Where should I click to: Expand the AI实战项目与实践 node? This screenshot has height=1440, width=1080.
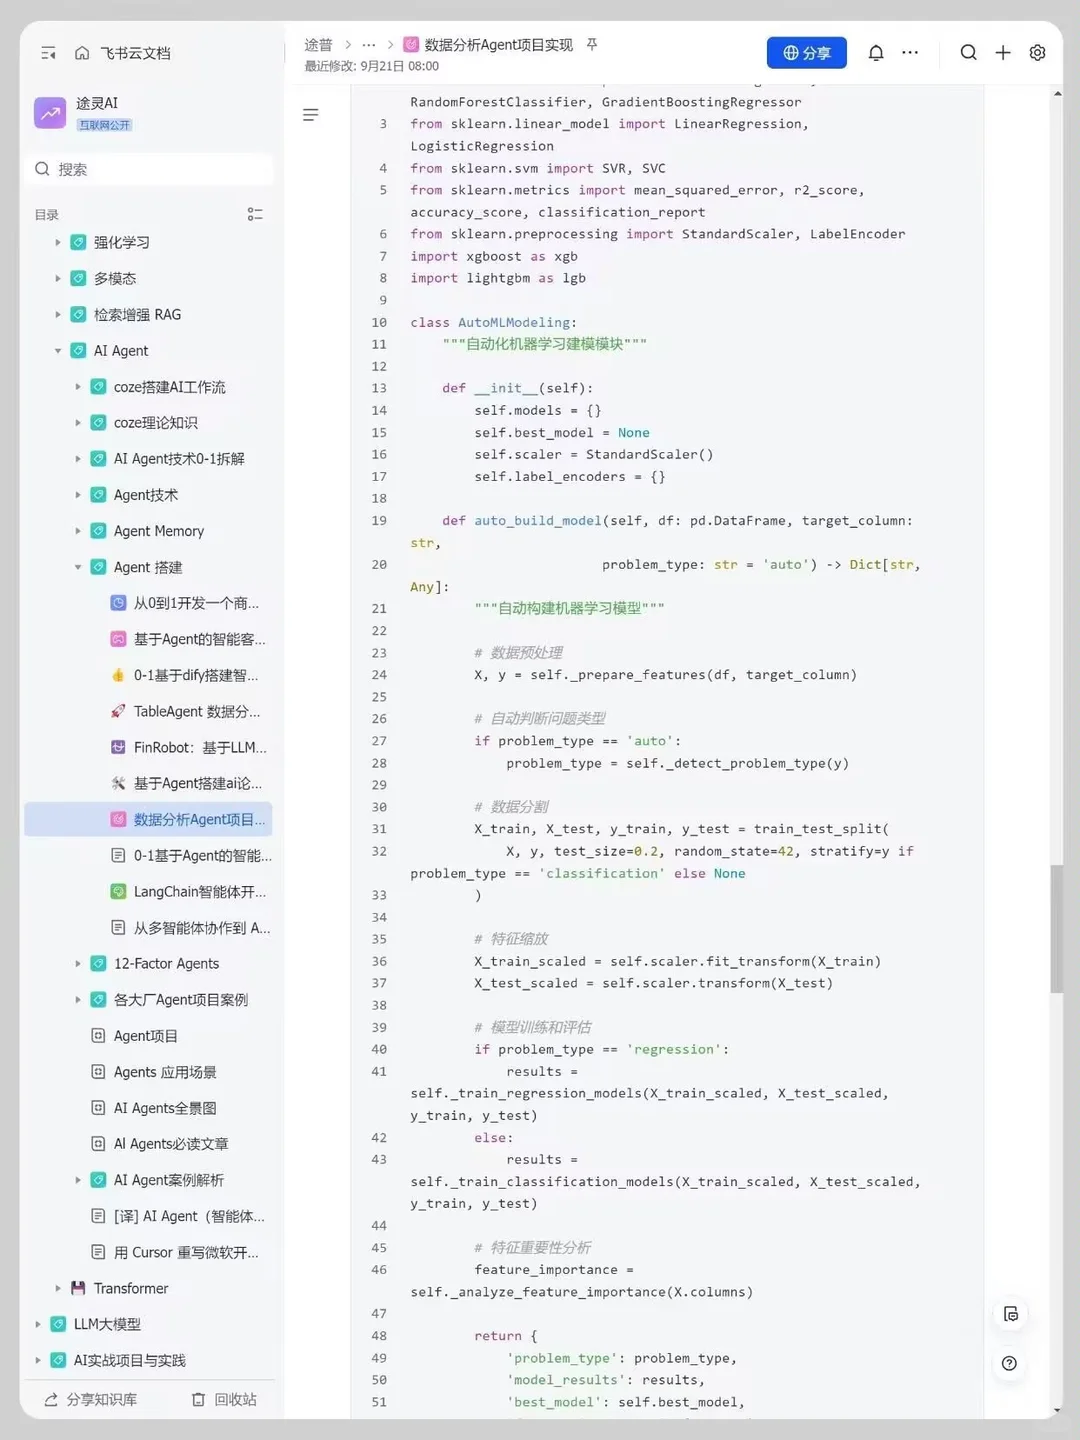(x=38, y=1360)
